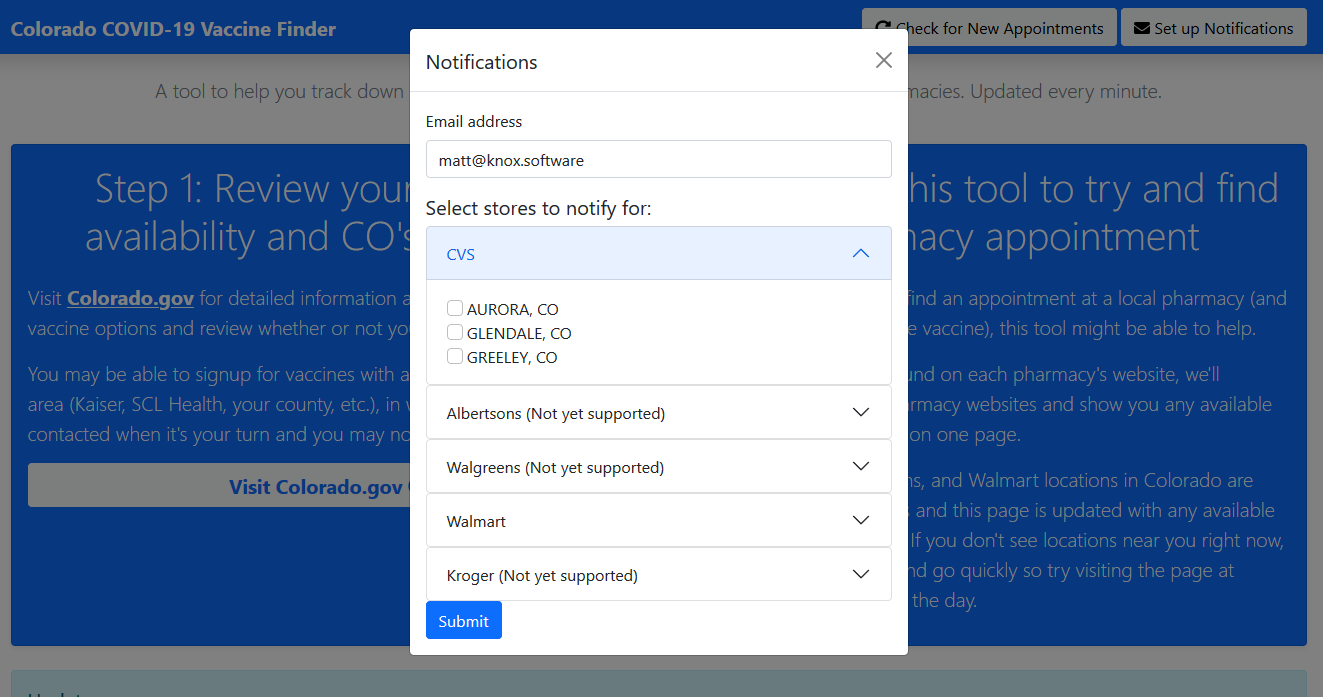The width and height of the screenshot is (1323, 697).
Task: Click Colorado COVID-19 Vaccine Finder title
Action: 173,29
